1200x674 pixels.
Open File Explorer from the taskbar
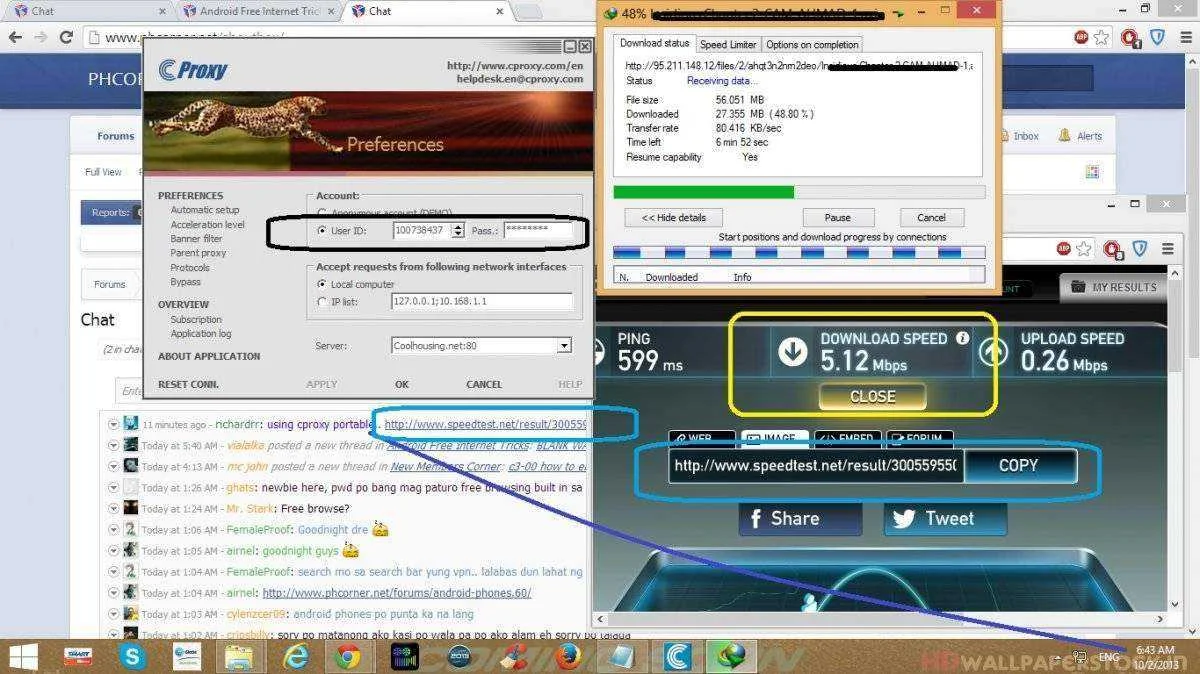pos(240,656)
